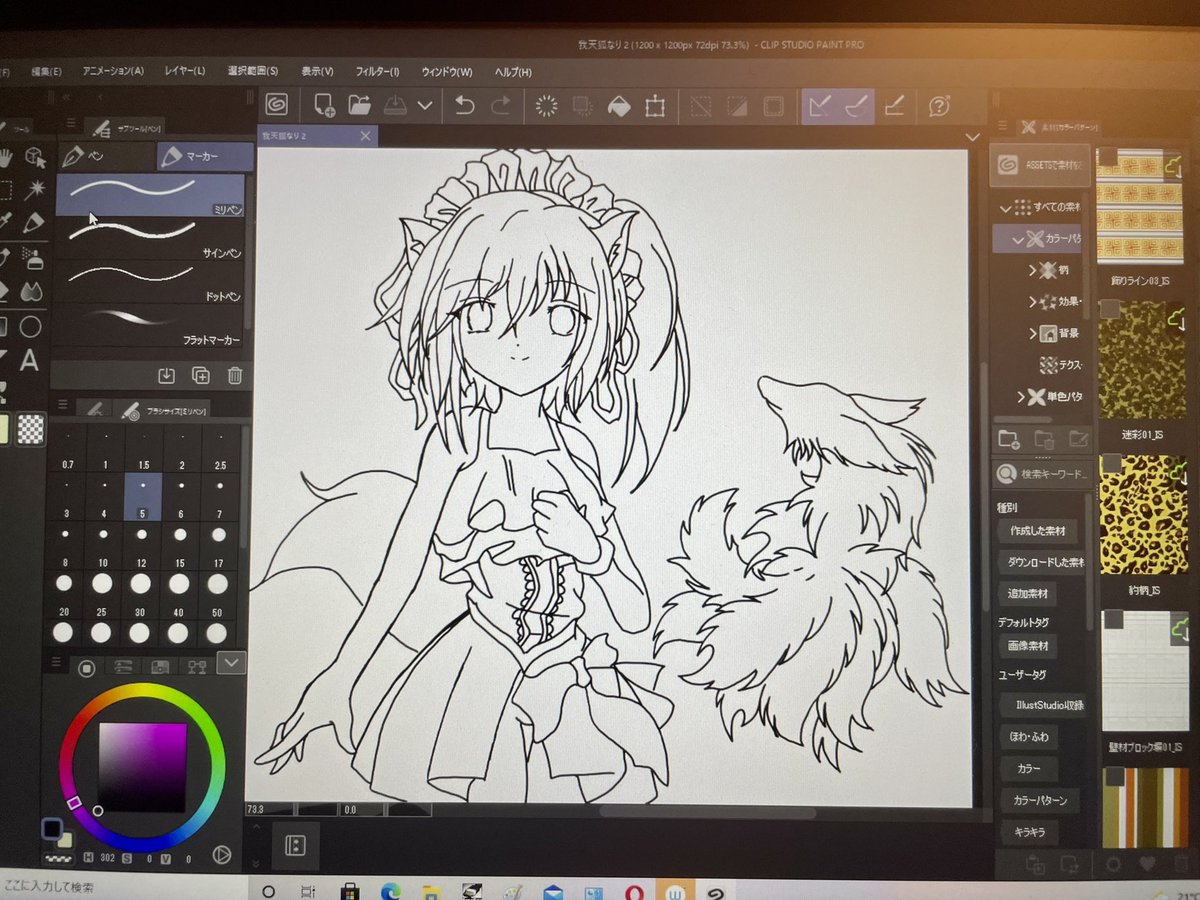Redo with the forward arrow icon
Image resolution: width=1200 pixels, height=900 pixels.
(x=501, y=104)
